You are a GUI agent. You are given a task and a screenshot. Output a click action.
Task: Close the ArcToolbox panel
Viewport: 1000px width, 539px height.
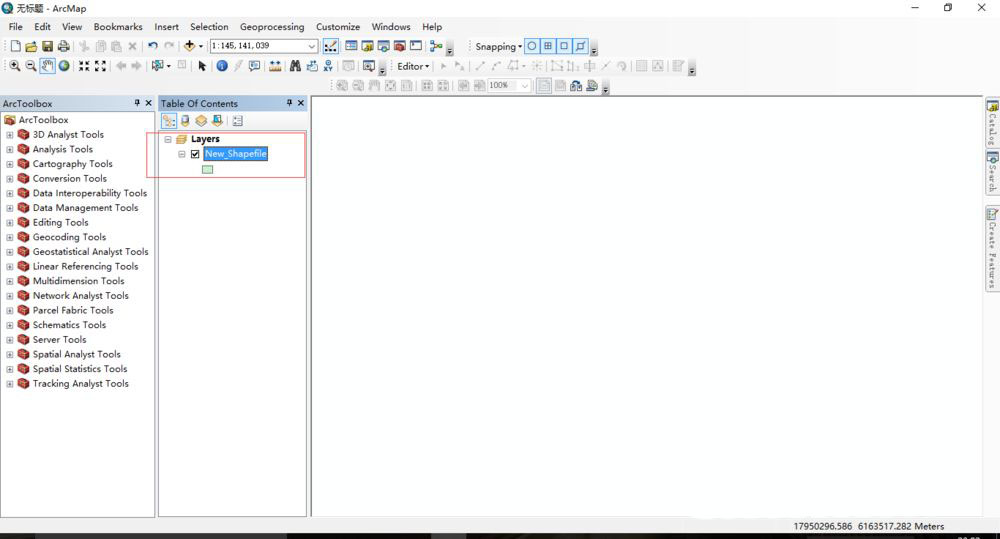coord(149,103)
